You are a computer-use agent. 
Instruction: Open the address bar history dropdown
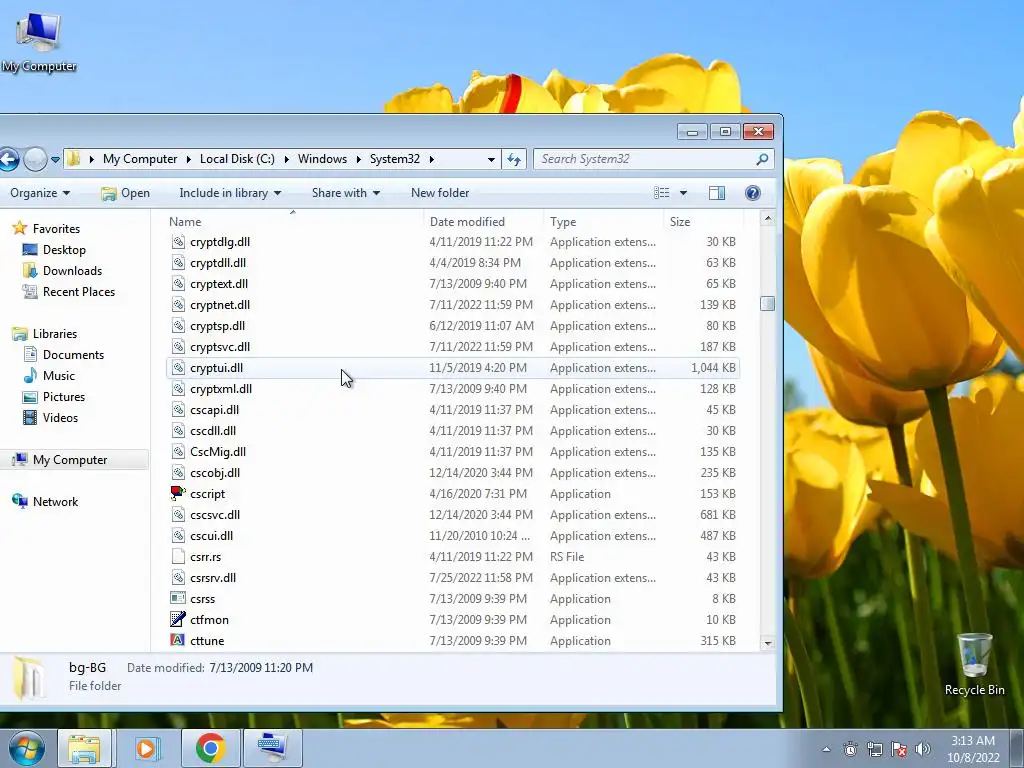click(x=491, y=159)
